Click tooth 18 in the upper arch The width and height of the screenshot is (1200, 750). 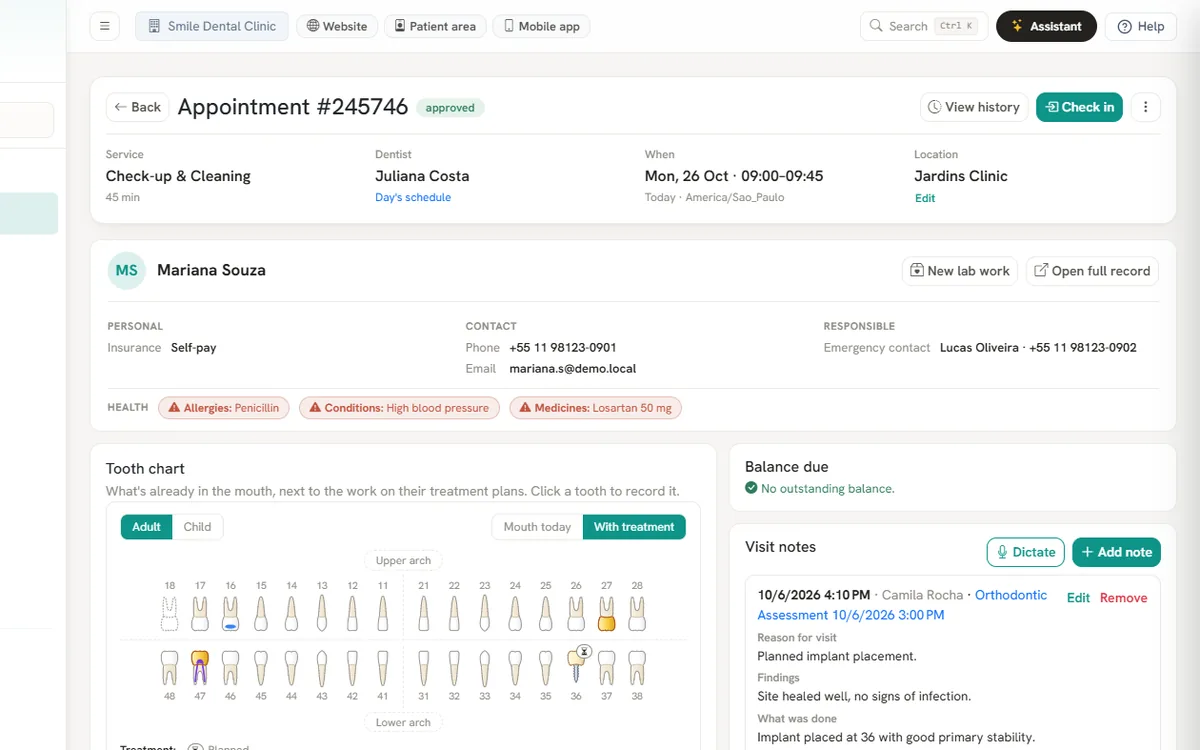pyautogui.click(x=170, y=613)
